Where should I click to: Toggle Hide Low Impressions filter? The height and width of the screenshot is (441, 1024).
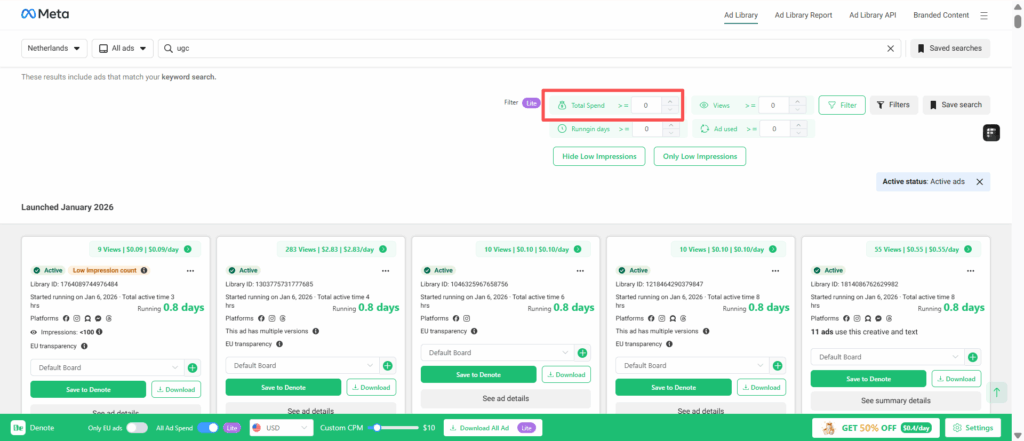[599, 157]
